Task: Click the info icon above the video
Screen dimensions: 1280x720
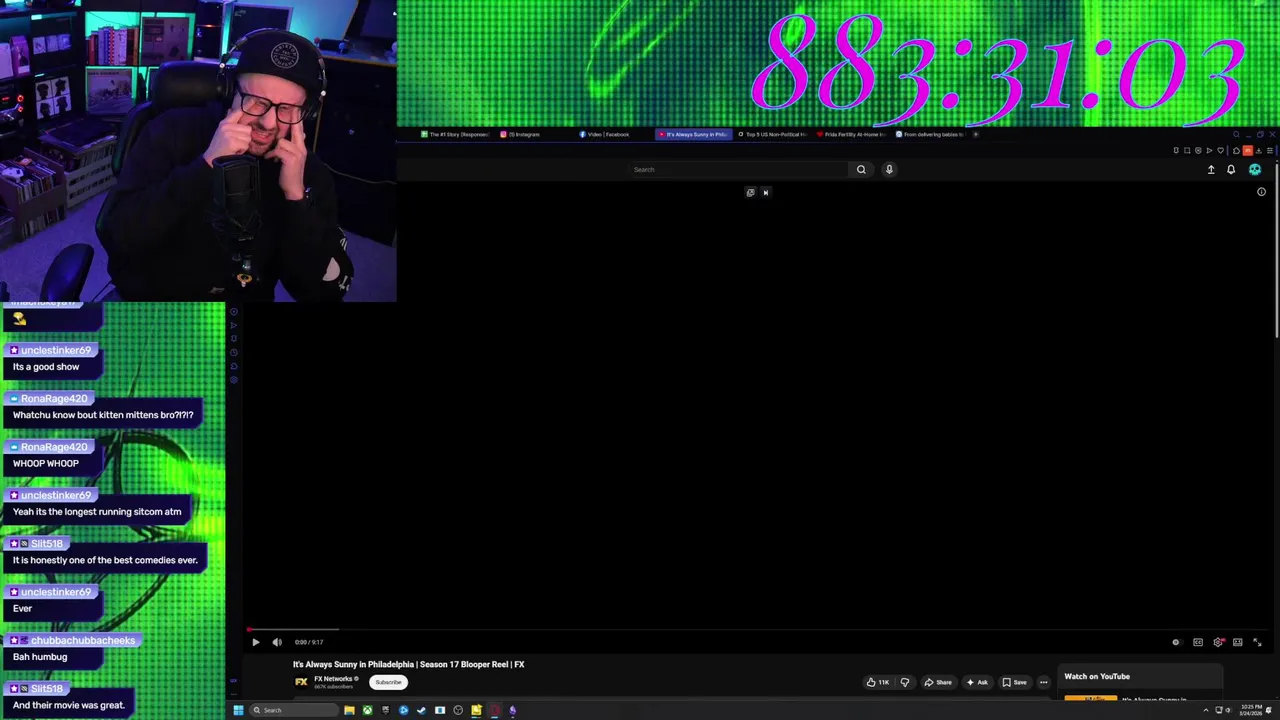Action: (x=1261, y=192)
